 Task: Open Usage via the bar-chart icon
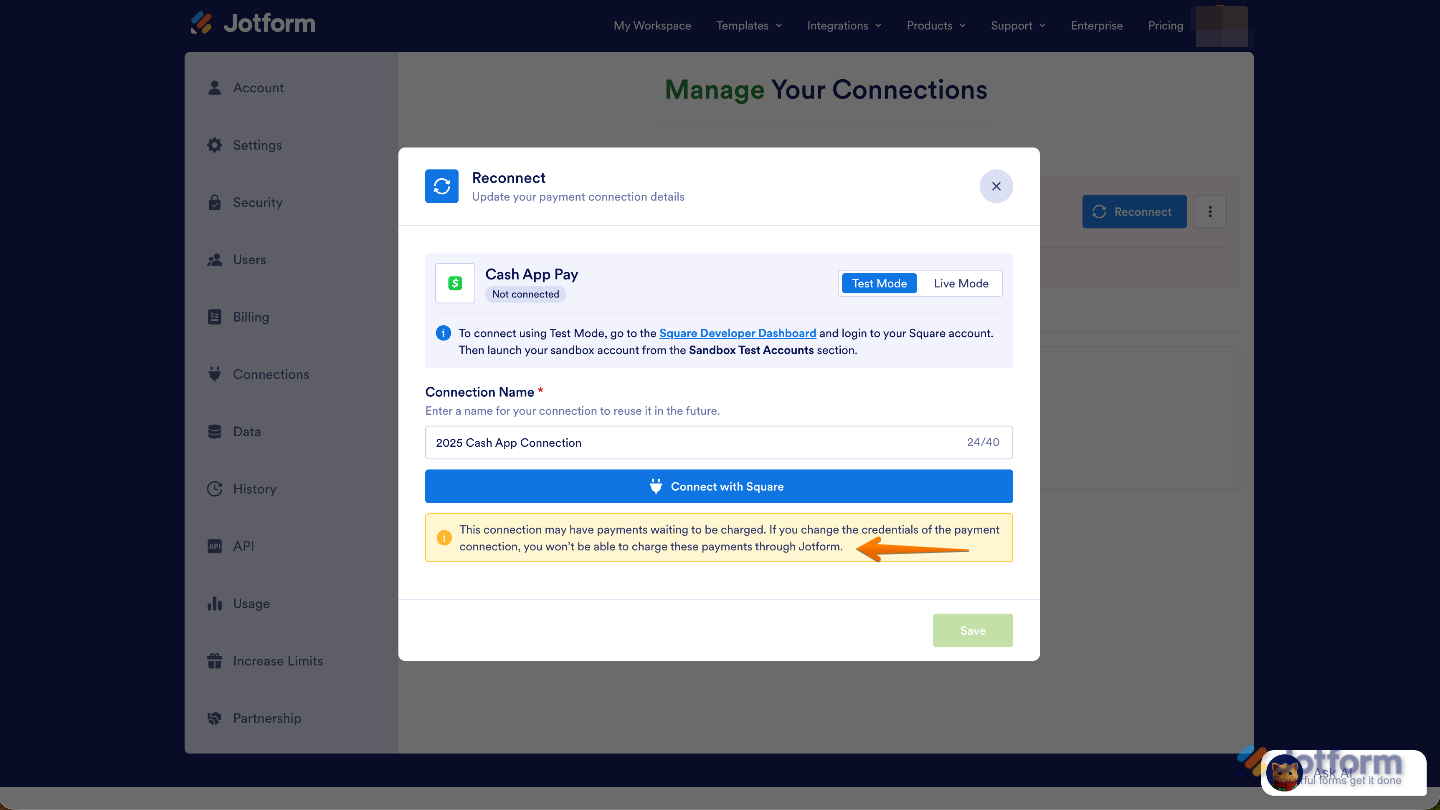214,603
